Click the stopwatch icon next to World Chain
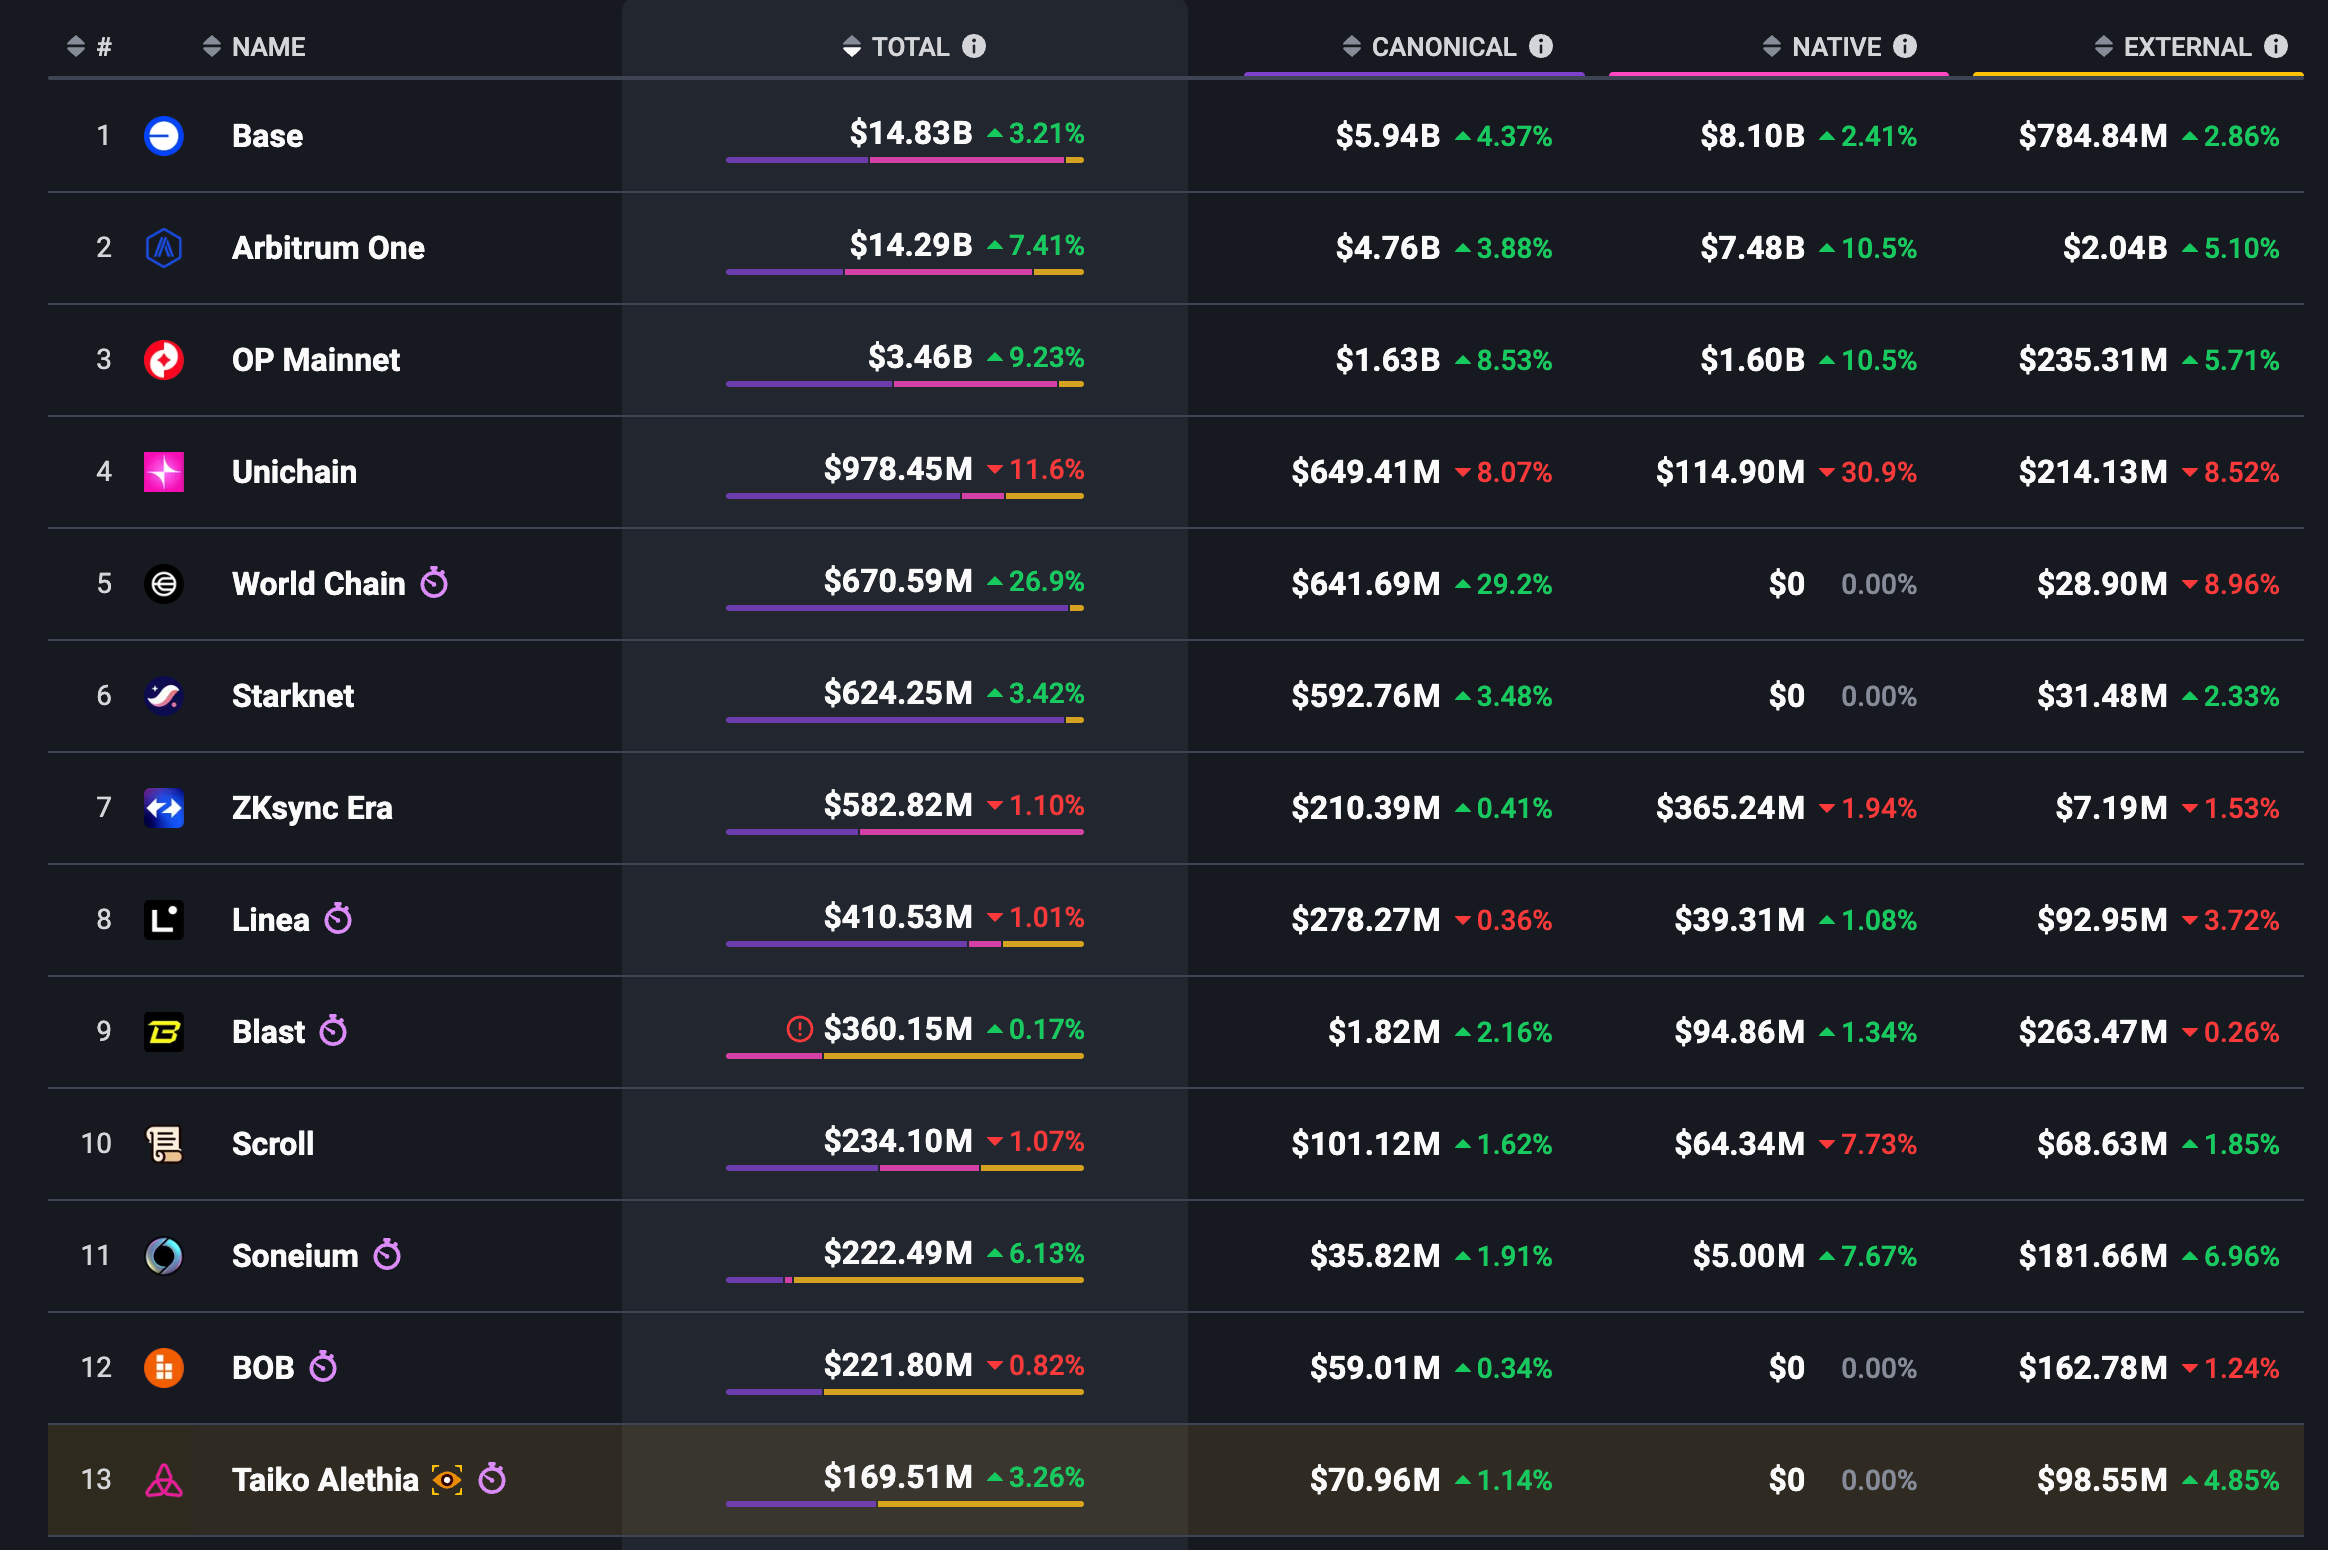This screenshot has width=2328, height=1550. point(434,582)
